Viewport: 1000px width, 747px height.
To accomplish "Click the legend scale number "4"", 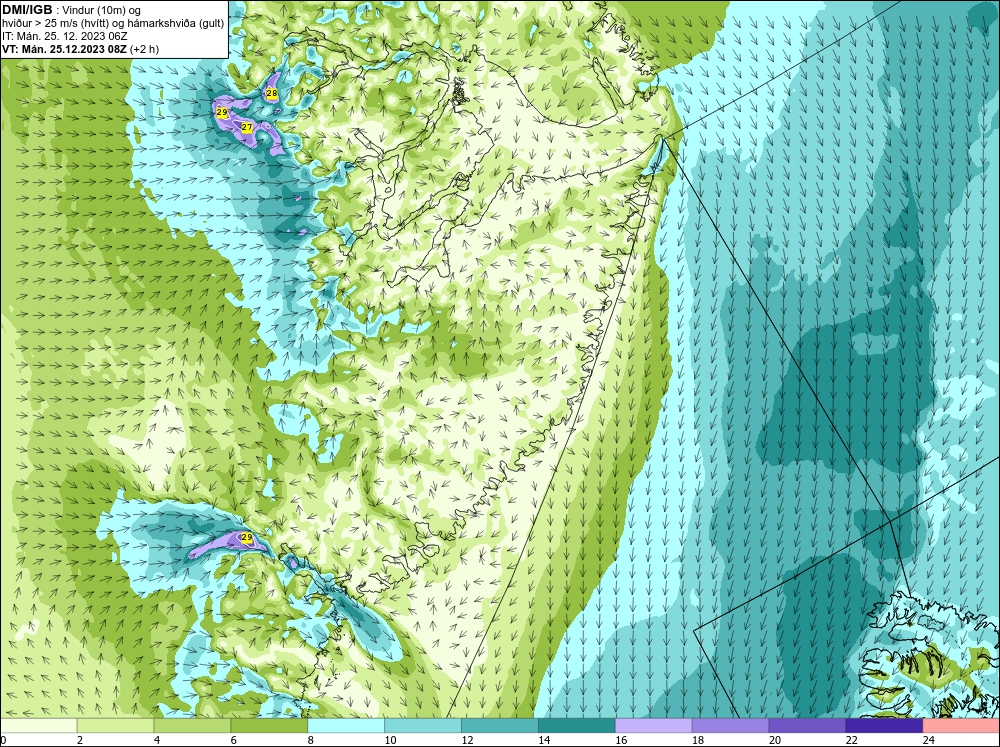I will click(157, 740).
